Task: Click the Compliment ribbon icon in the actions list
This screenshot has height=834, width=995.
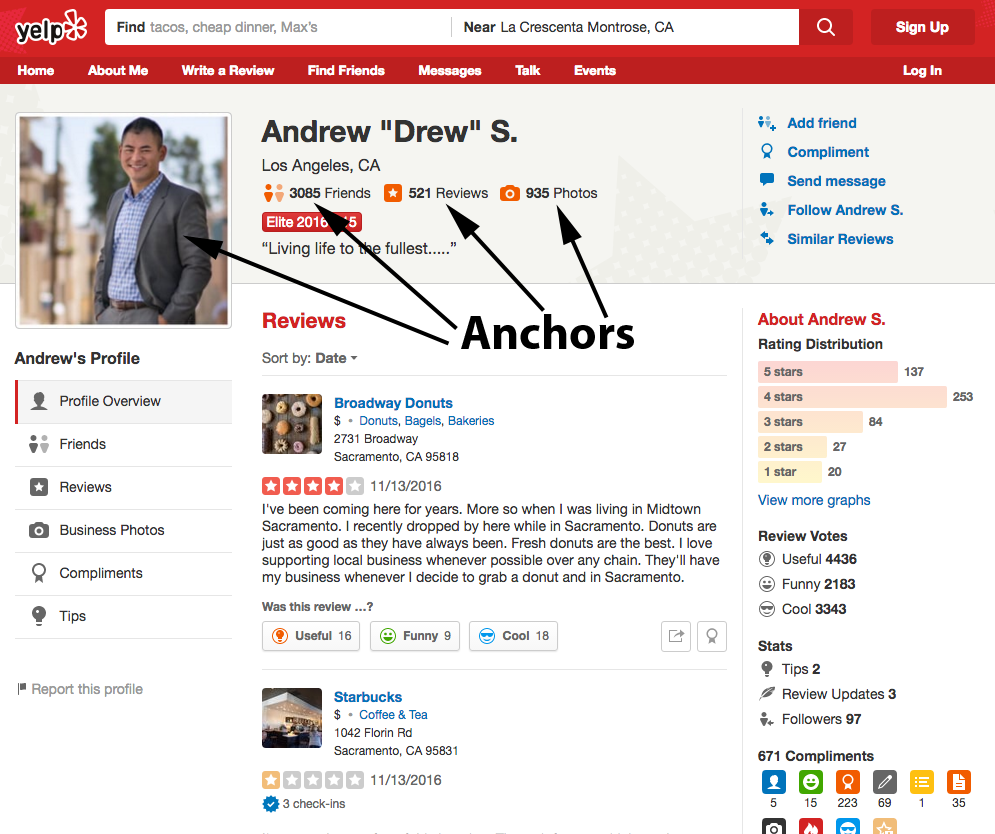Action: click(767, 151)
